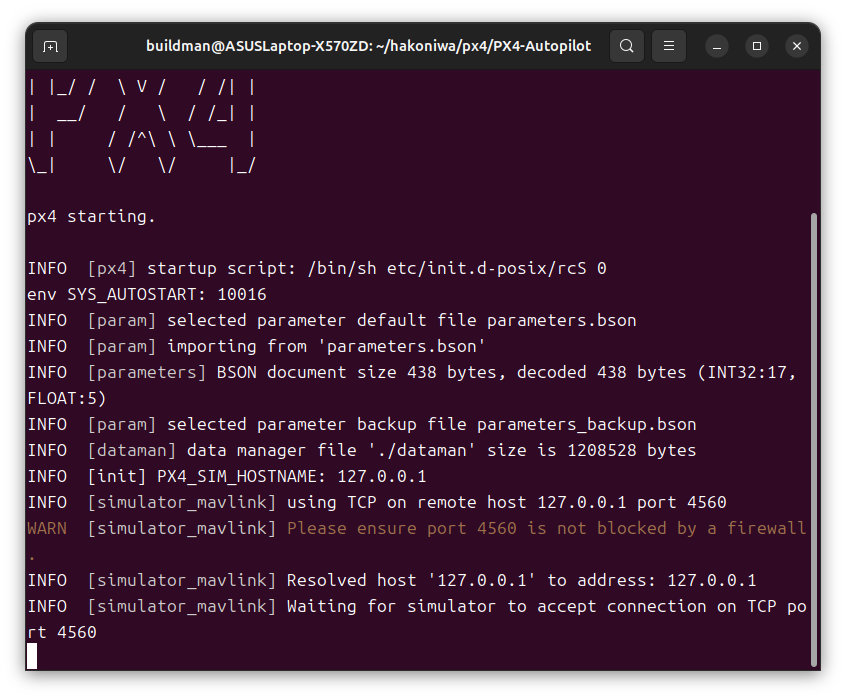Click the 'FLOAT:5)' text
This screenshot has width=846, height=699.
(x=67, y=398)
